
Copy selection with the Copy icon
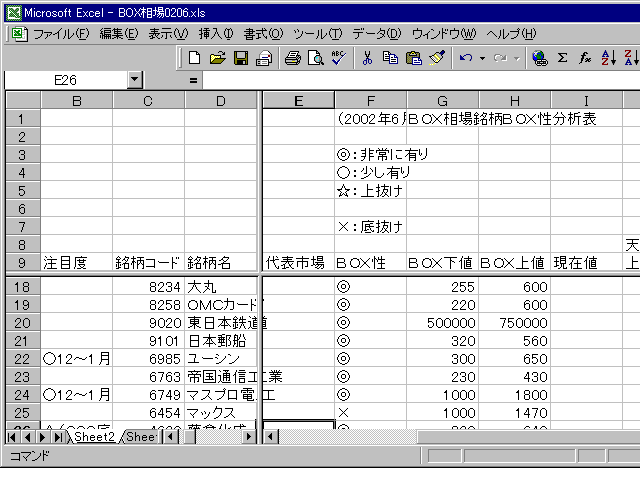pos(390,58)
